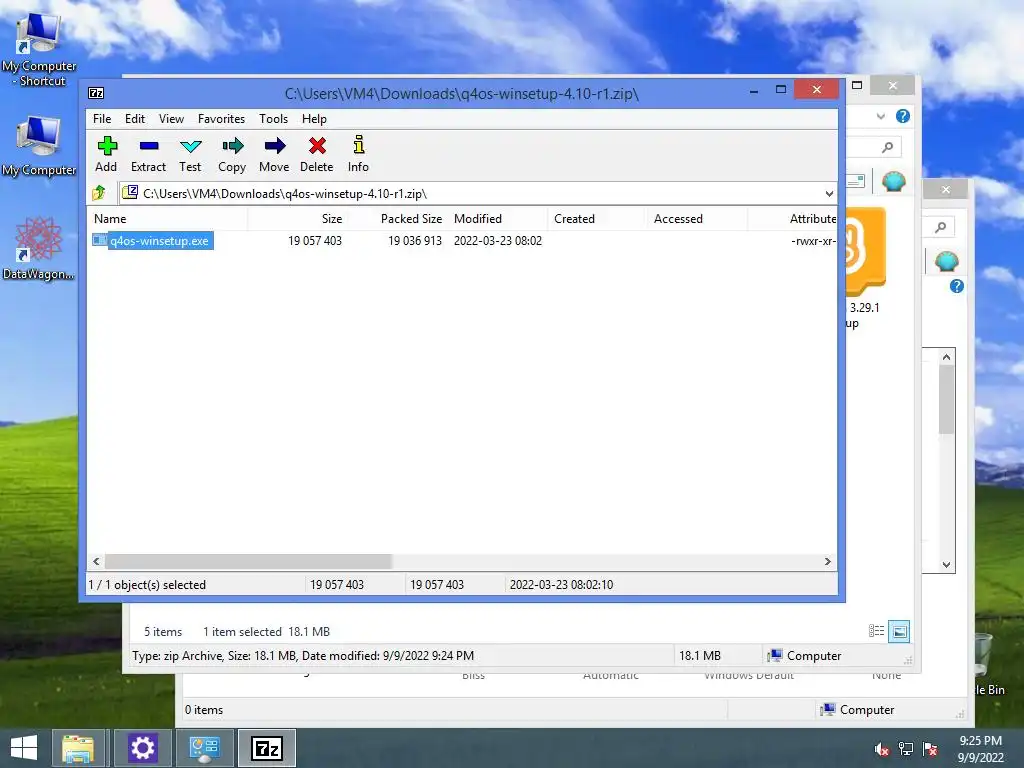Open the File menu
The image size is (1024, 768).
(x=102, y=119)
